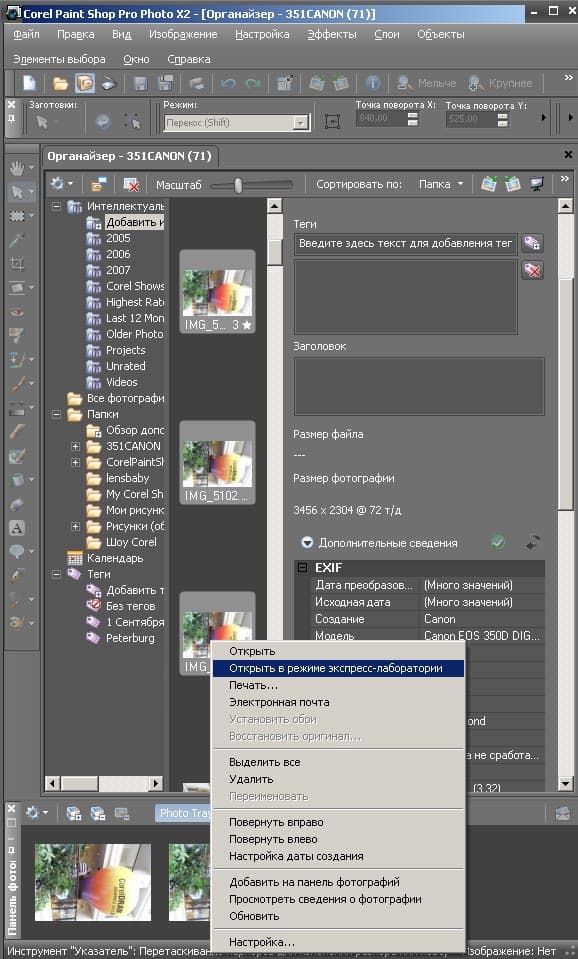Click the tag text input field
The image size is (578, 959).
(406, 243)
